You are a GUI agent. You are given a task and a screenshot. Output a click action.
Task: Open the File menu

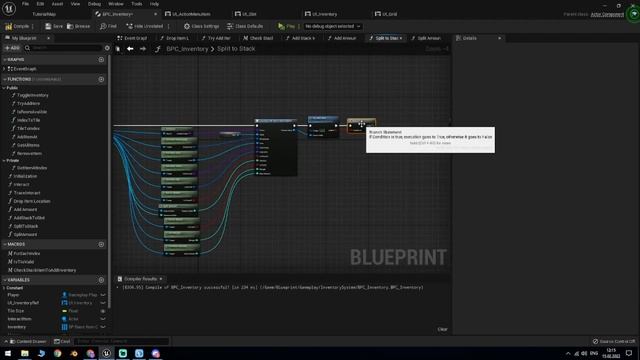[x=25, y=4]
